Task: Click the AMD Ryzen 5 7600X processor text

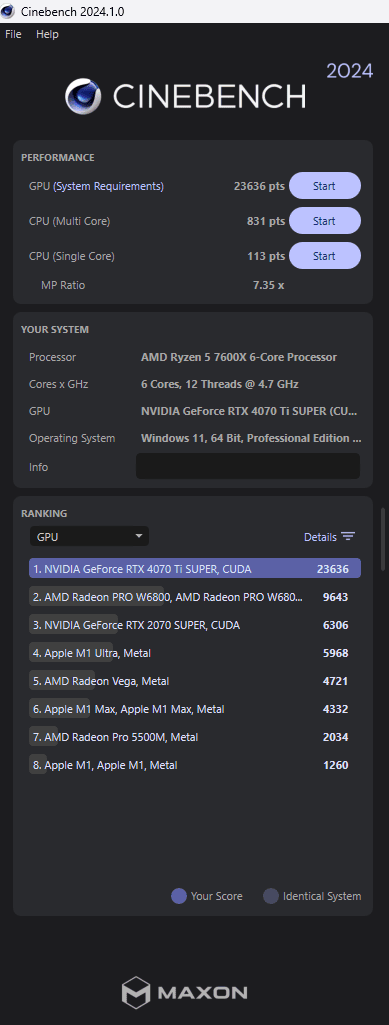Action: pyautogui.click(x=239, y=357)
